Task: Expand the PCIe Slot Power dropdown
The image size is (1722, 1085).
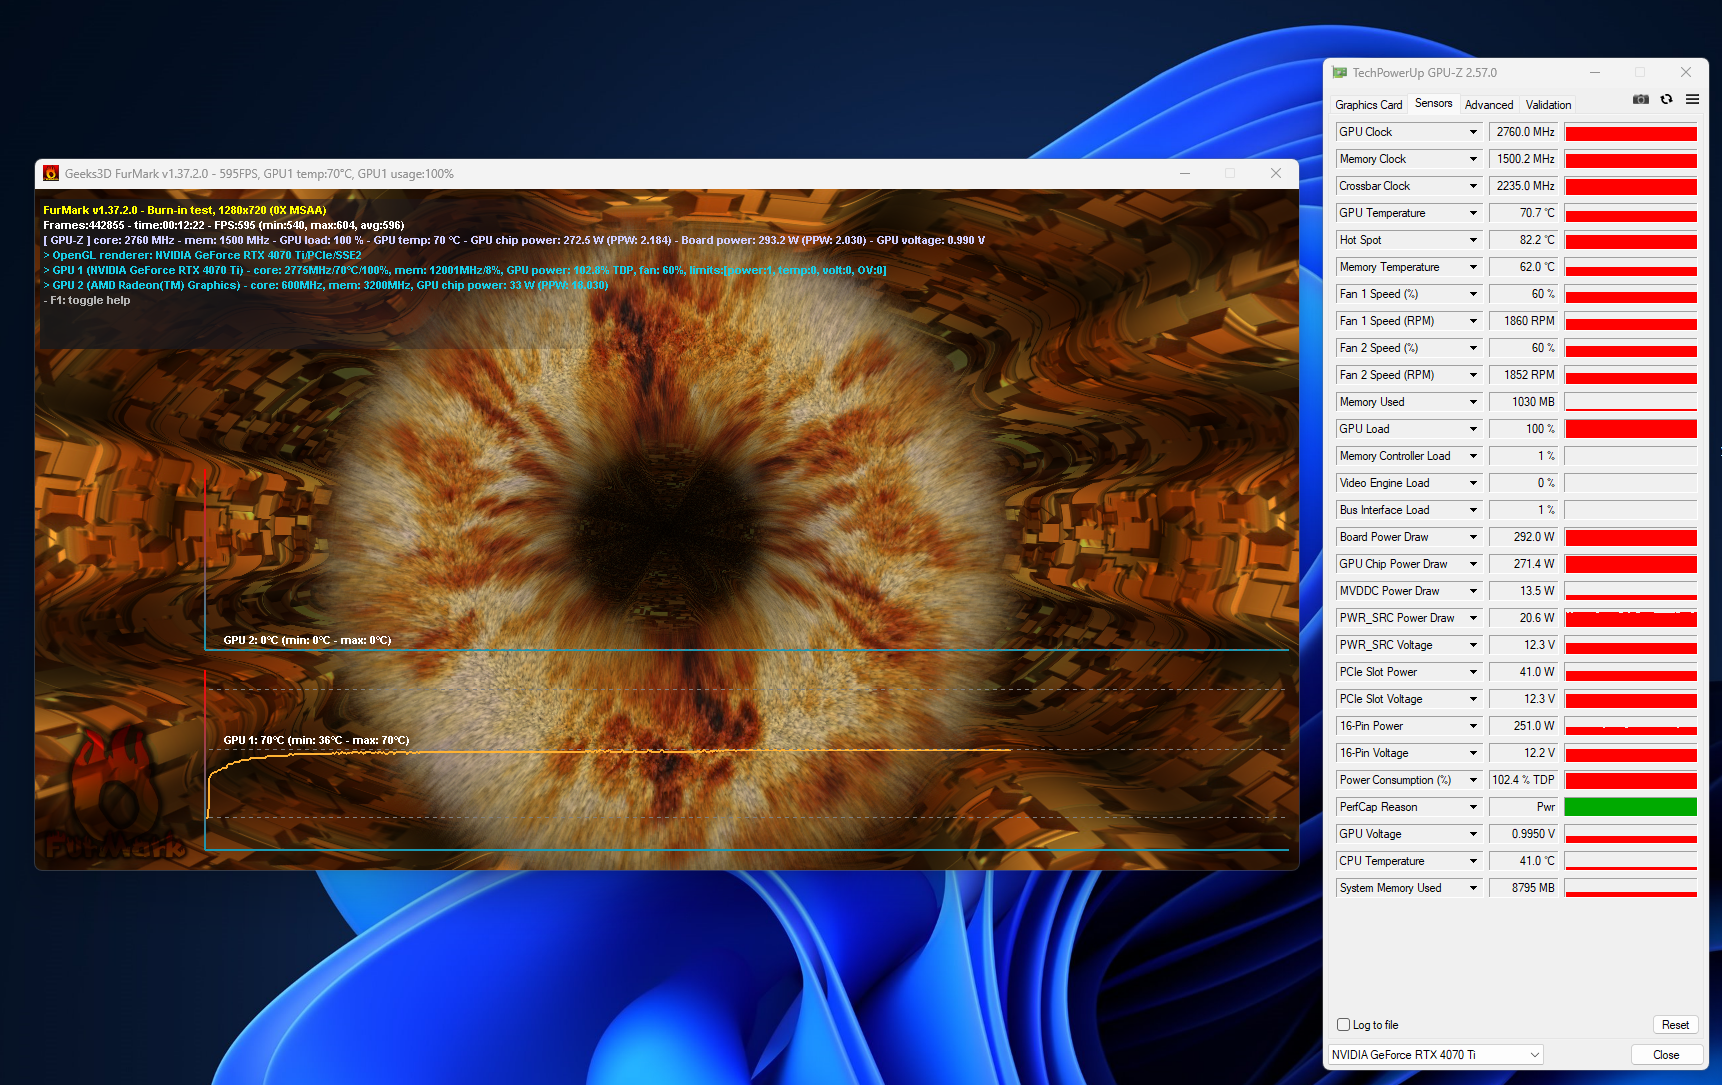Action: click(x=1473, y=672)
